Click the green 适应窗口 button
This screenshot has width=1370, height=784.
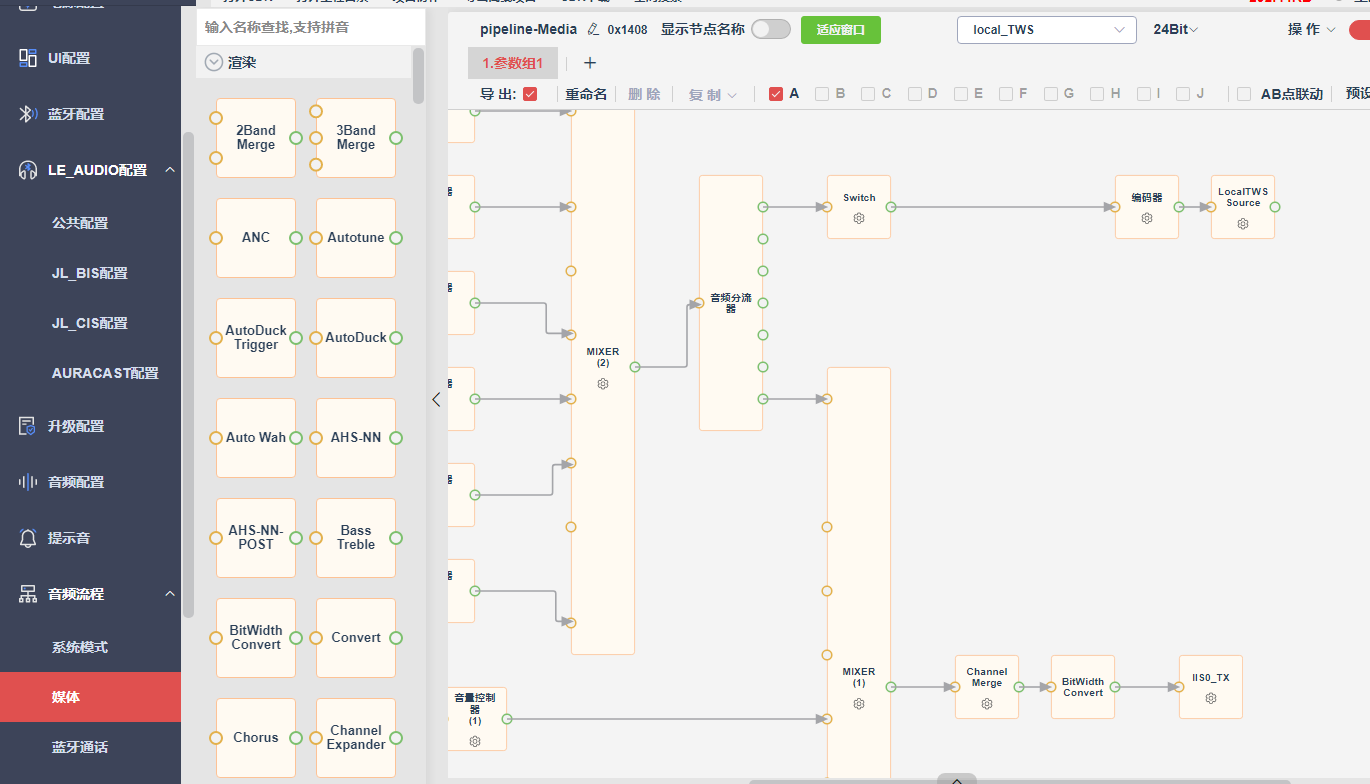[841, 30]
